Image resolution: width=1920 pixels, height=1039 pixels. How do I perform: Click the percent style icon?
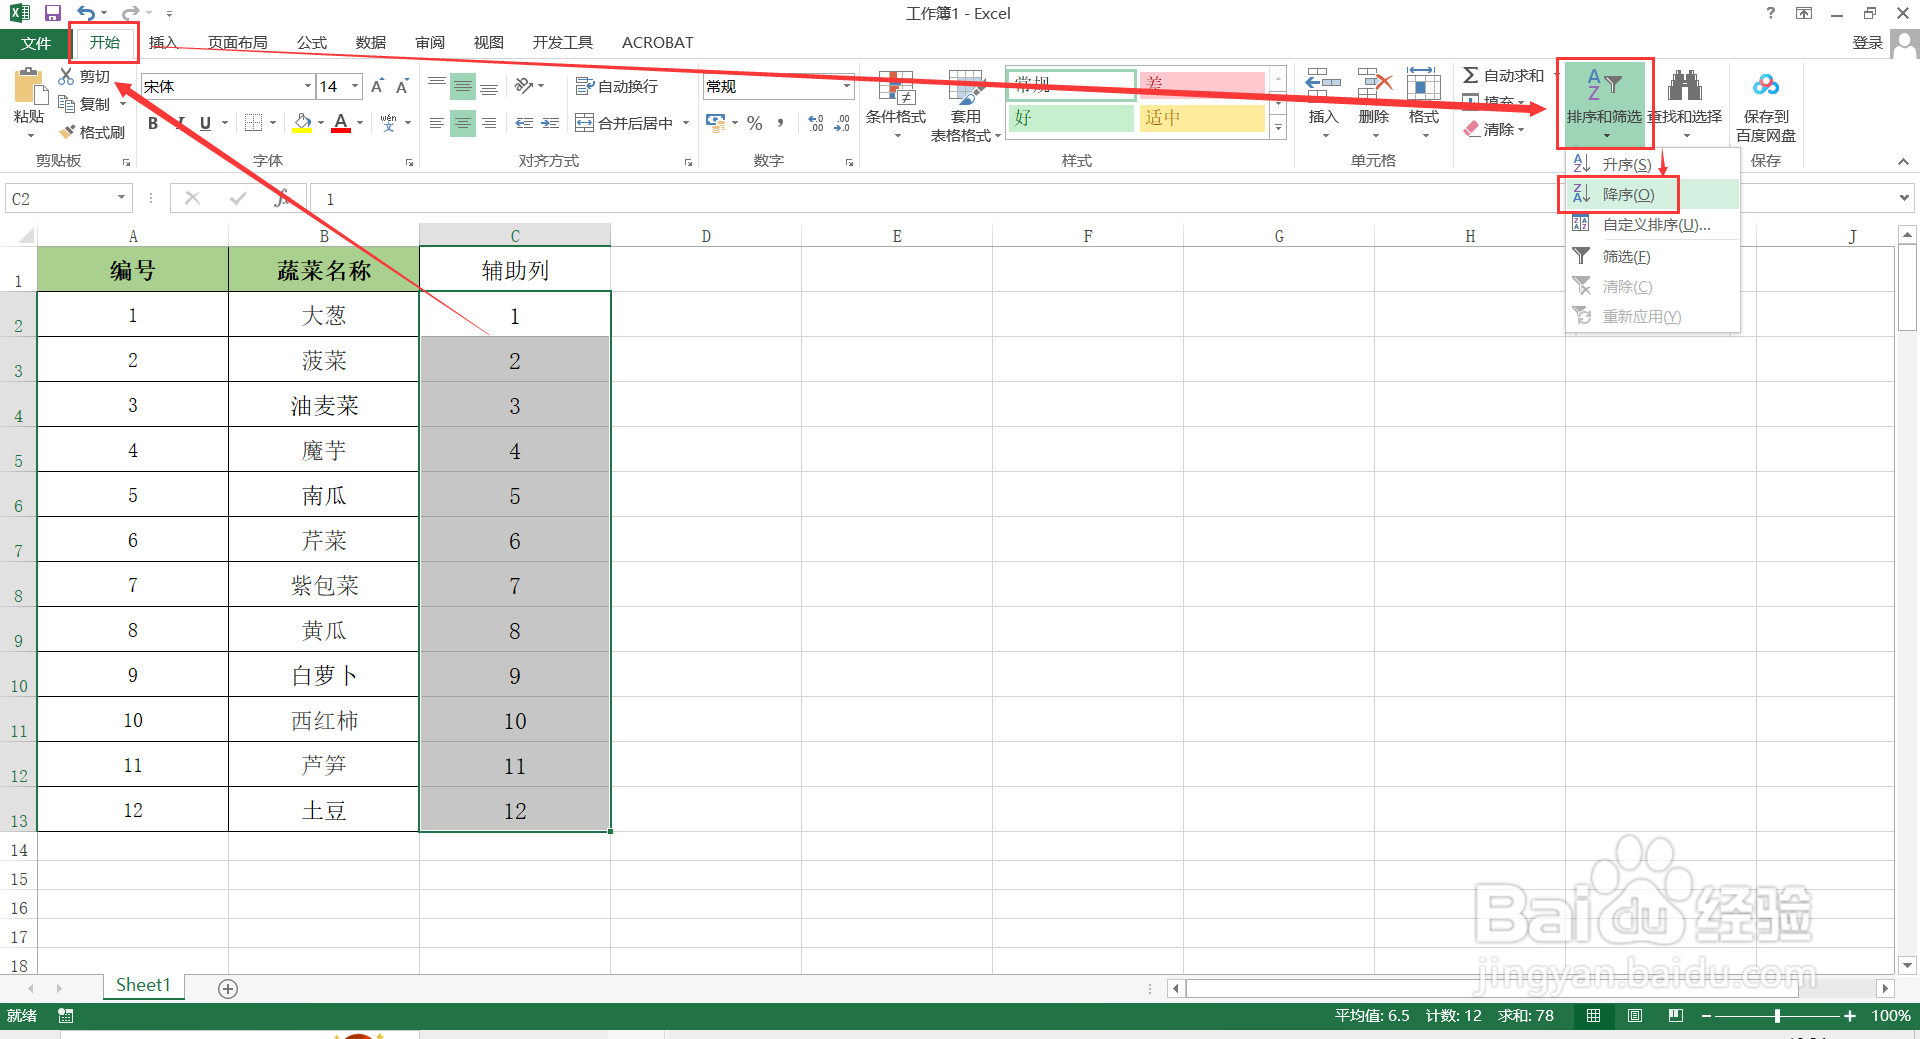(x=755, y=123)
